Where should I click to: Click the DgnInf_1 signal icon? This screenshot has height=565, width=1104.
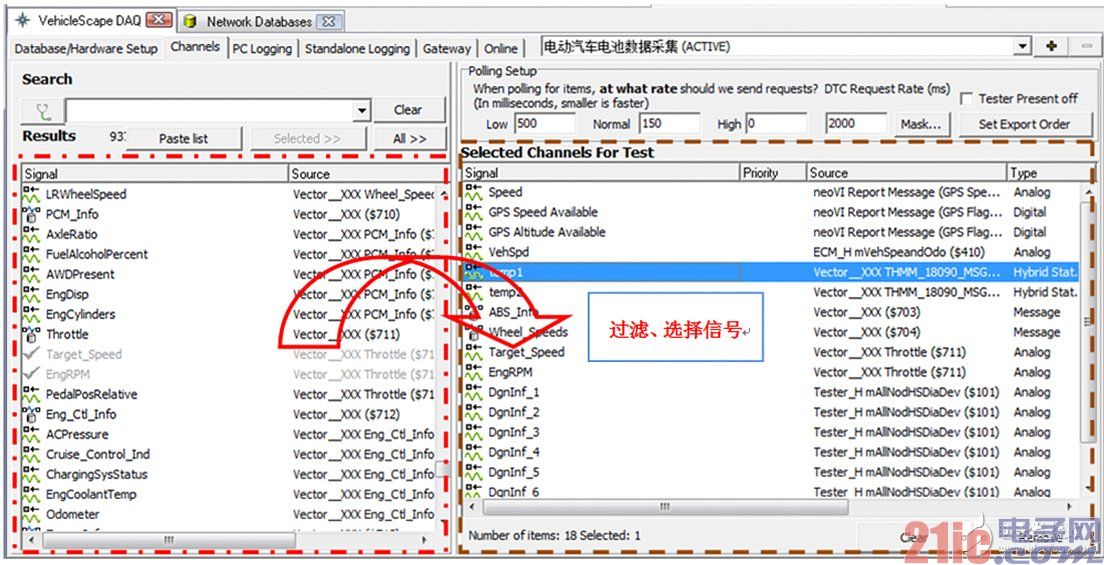point(474,392)
